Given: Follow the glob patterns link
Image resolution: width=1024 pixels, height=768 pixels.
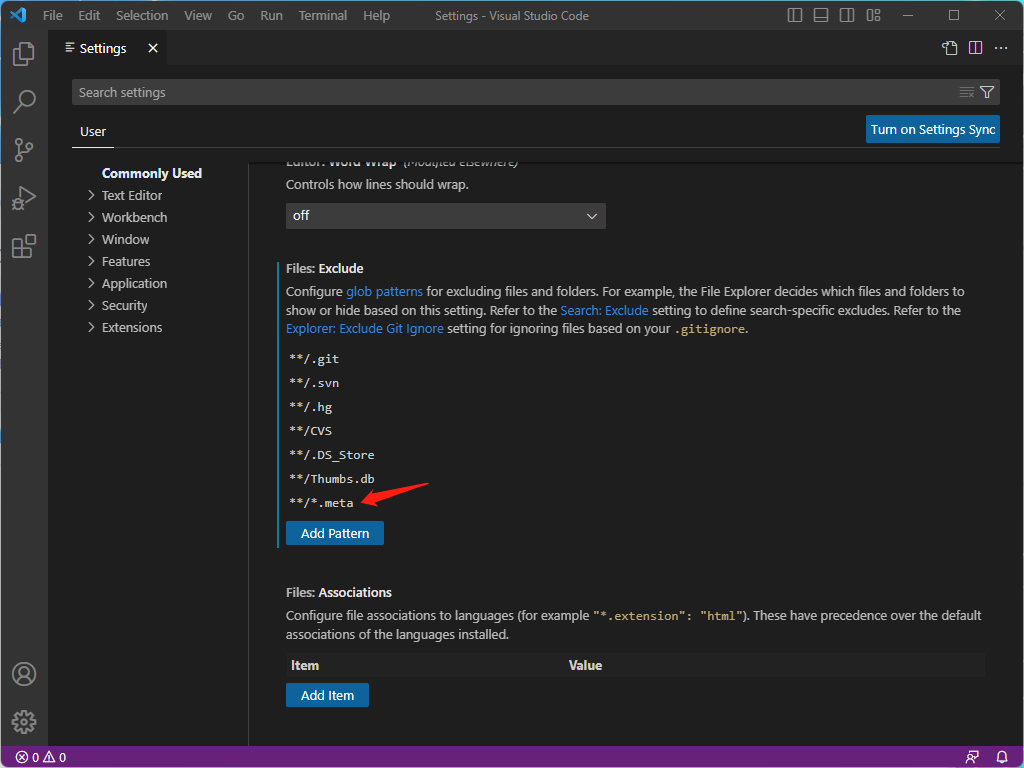Looking at the screenshot, I should click(x=384, y=291).
